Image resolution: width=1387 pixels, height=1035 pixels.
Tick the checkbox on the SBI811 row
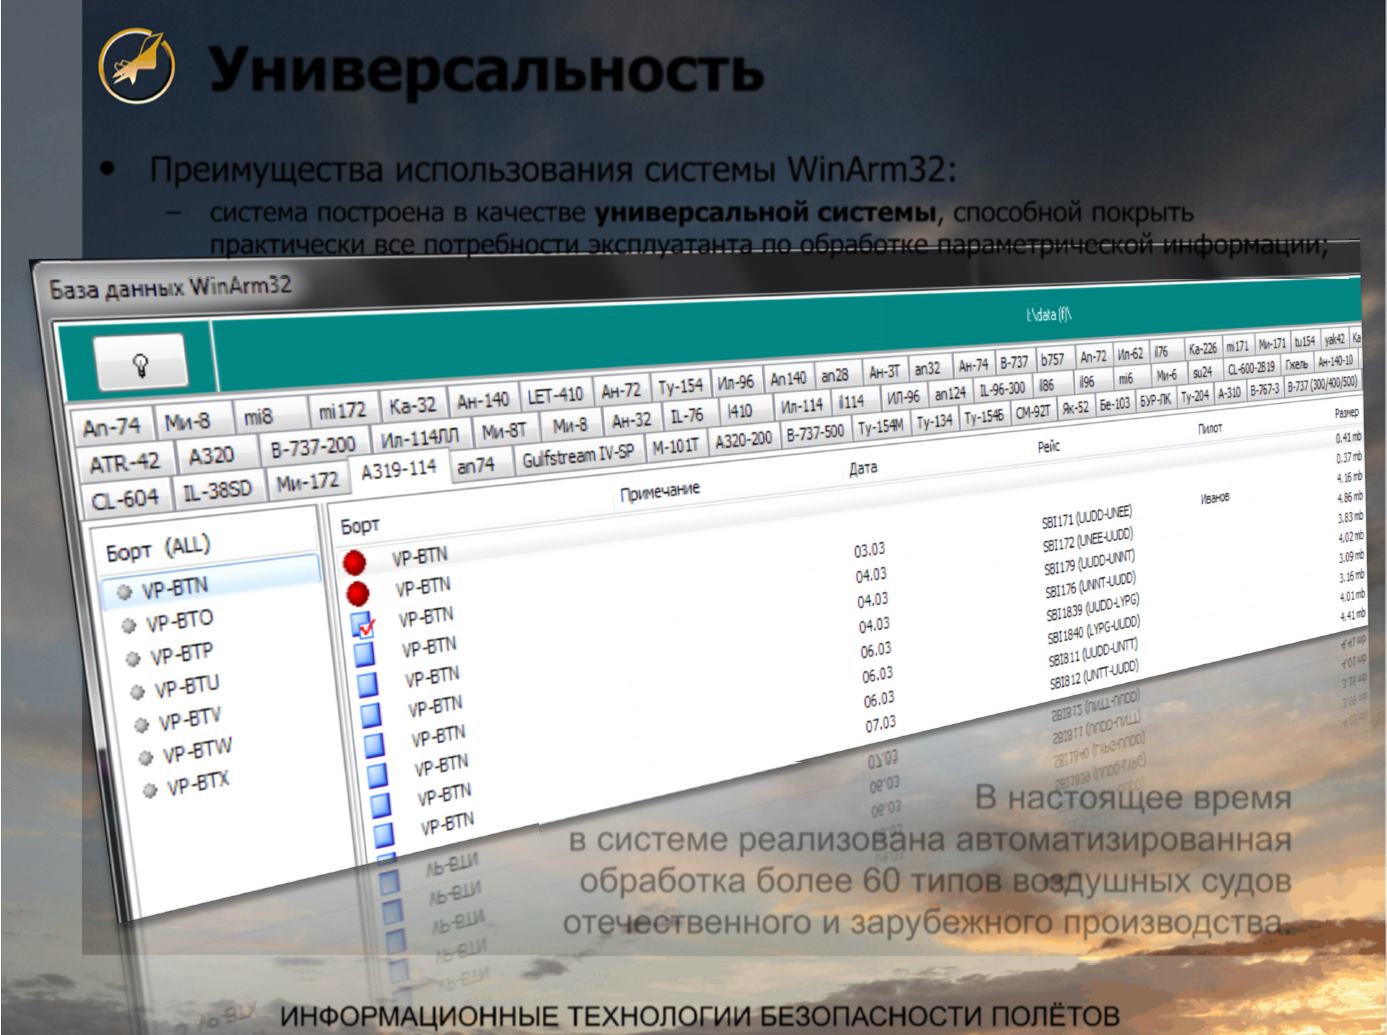375,745
